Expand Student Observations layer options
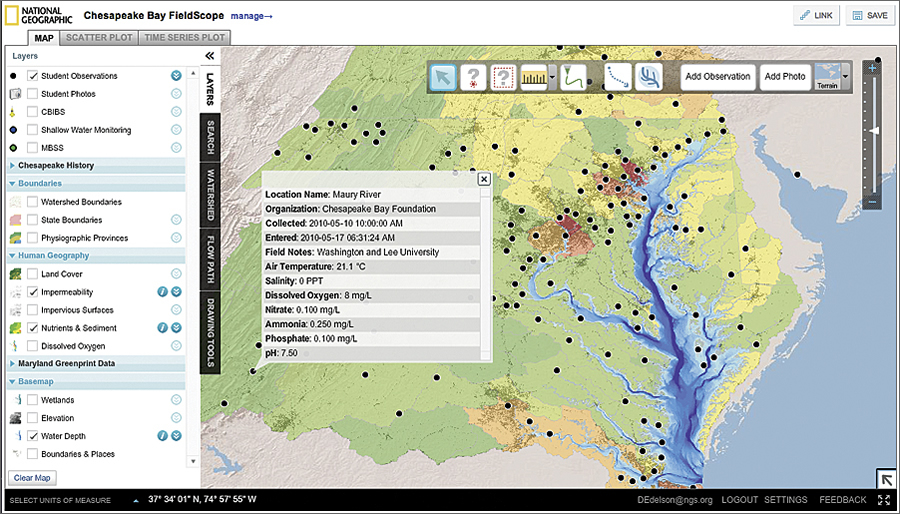This screenshot has width=900, height=514. pos(176,76)
